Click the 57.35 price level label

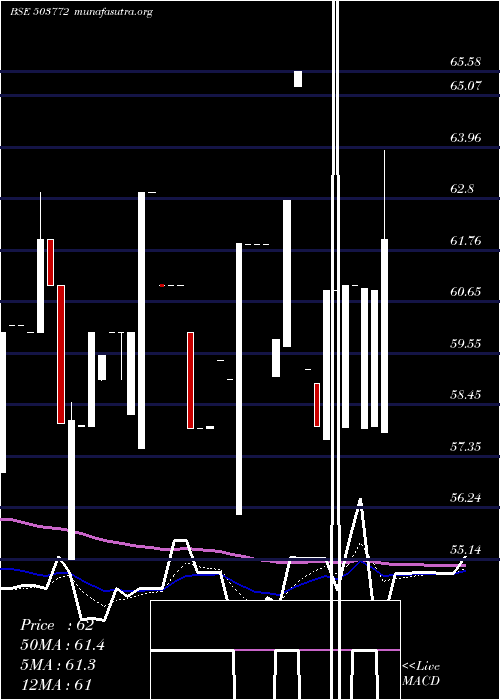tap(466, 446)
